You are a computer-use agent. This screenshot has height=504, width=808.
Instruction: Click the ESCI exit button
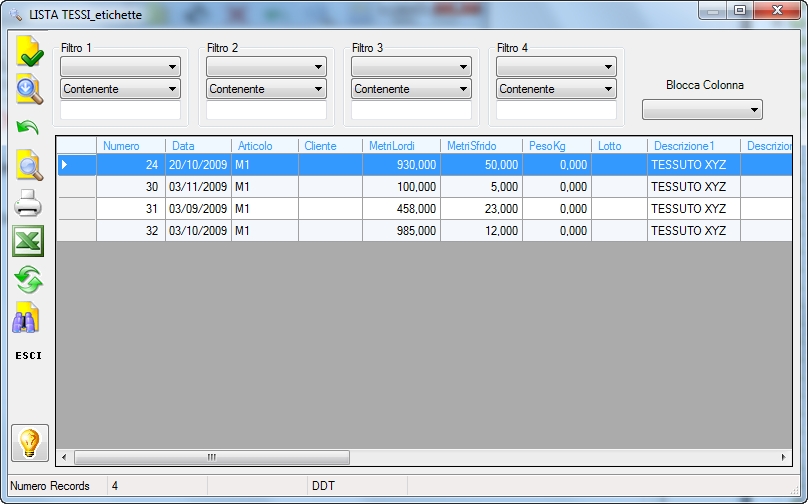click(28, 356)
